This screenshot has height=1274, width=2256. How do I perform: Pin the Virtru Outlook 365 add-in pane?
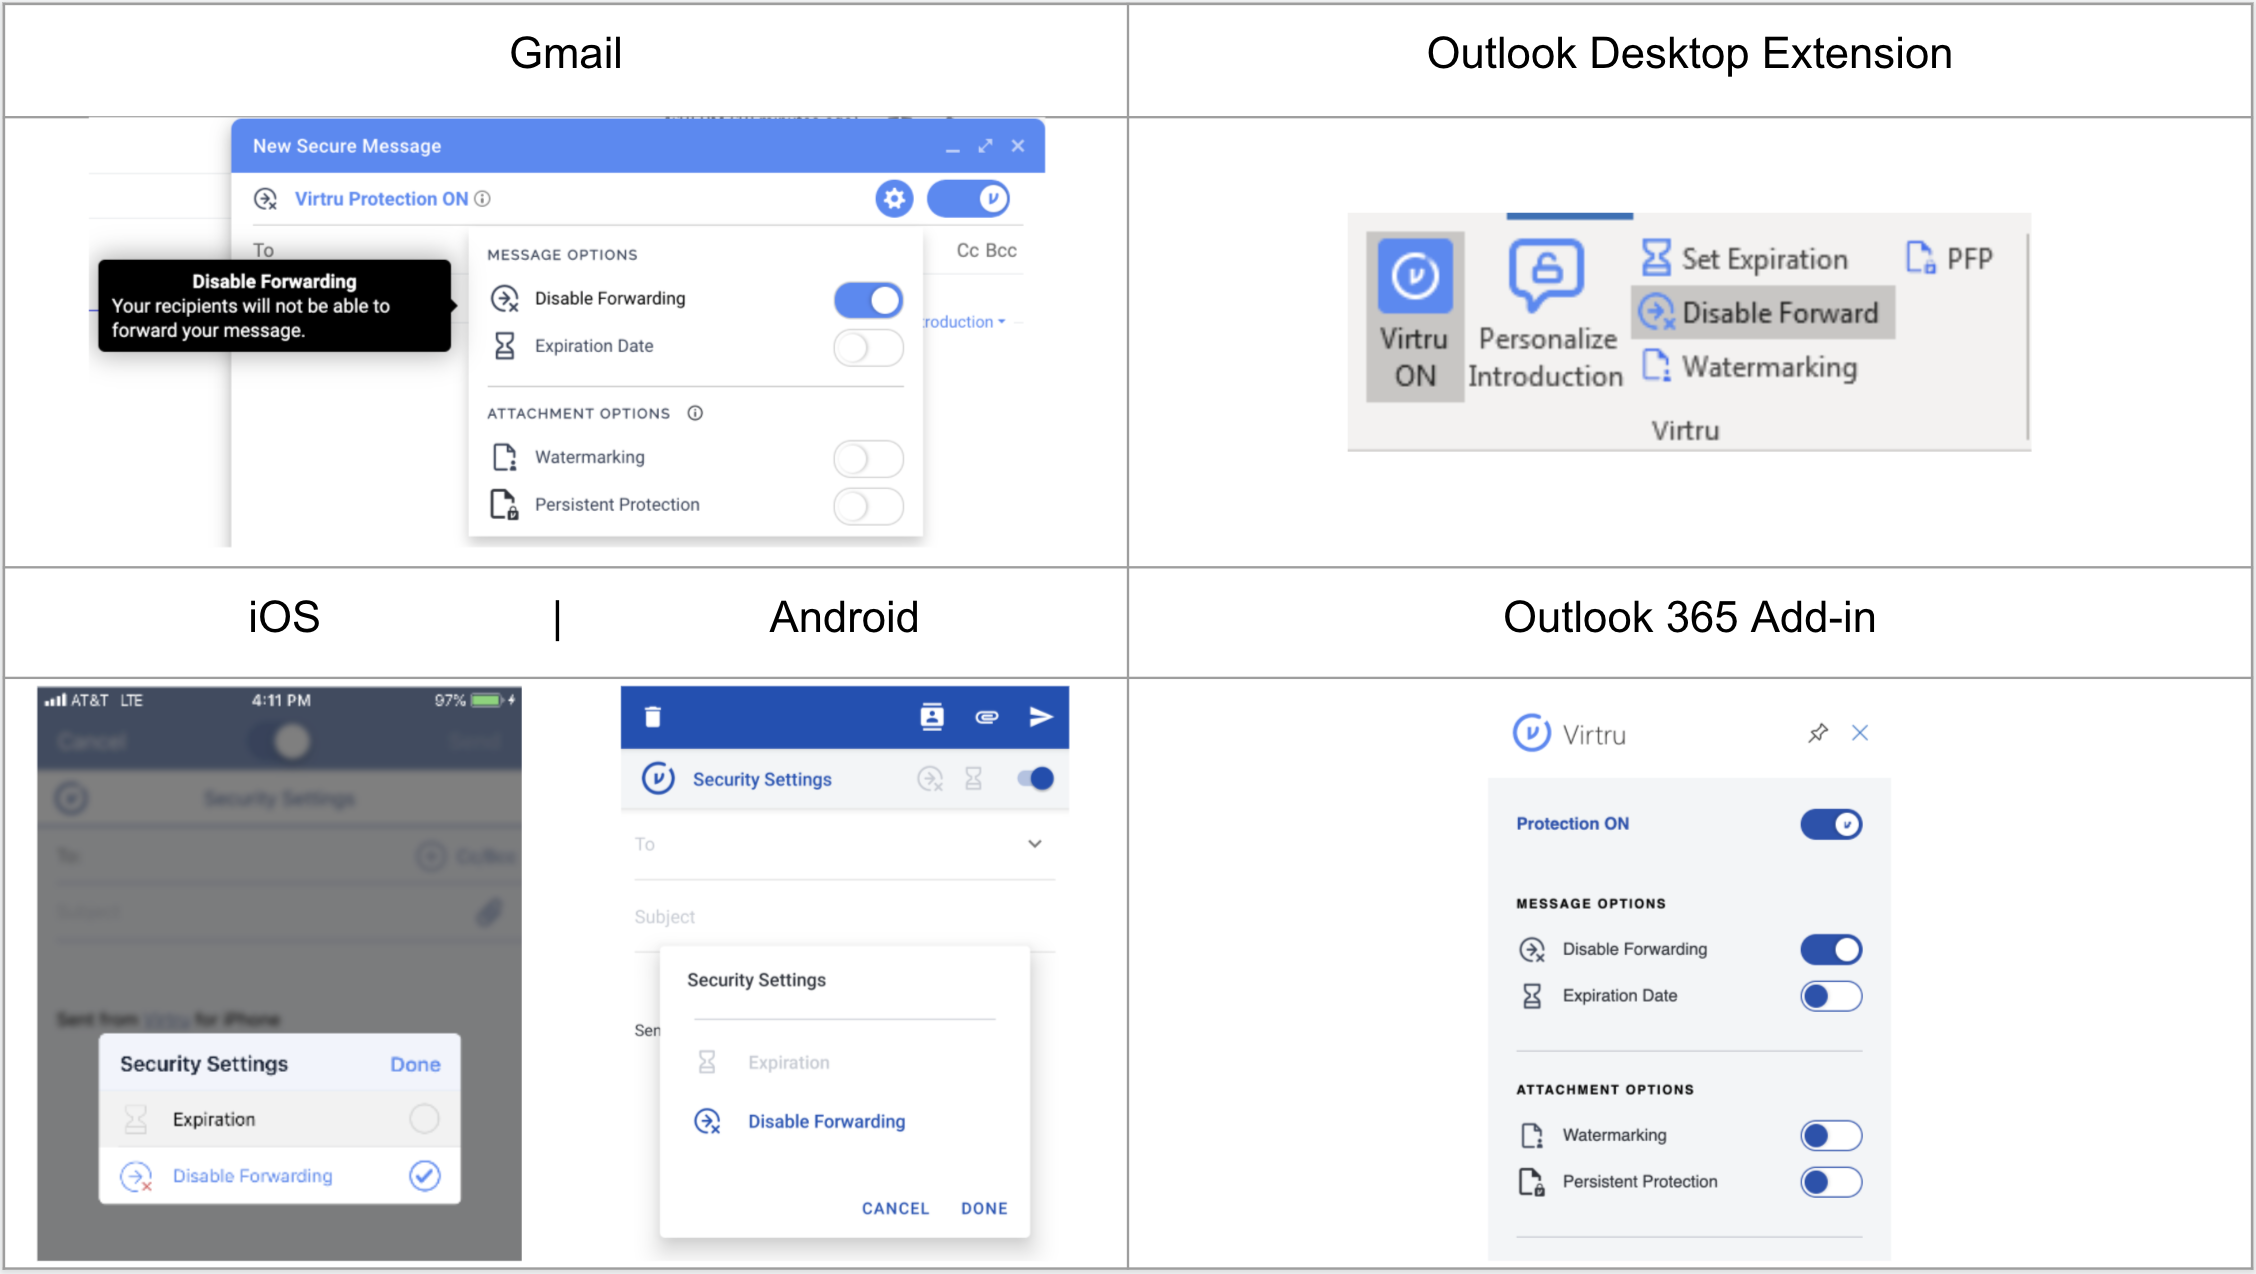pyautogui.click(x=1818, y=733)
